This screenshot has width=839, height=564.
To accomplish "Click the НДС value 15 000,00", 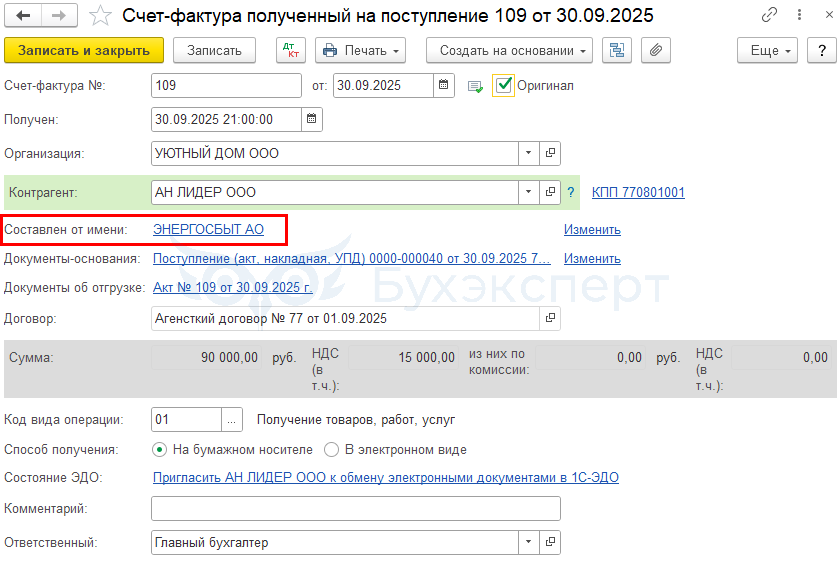I will coord(403,357).
